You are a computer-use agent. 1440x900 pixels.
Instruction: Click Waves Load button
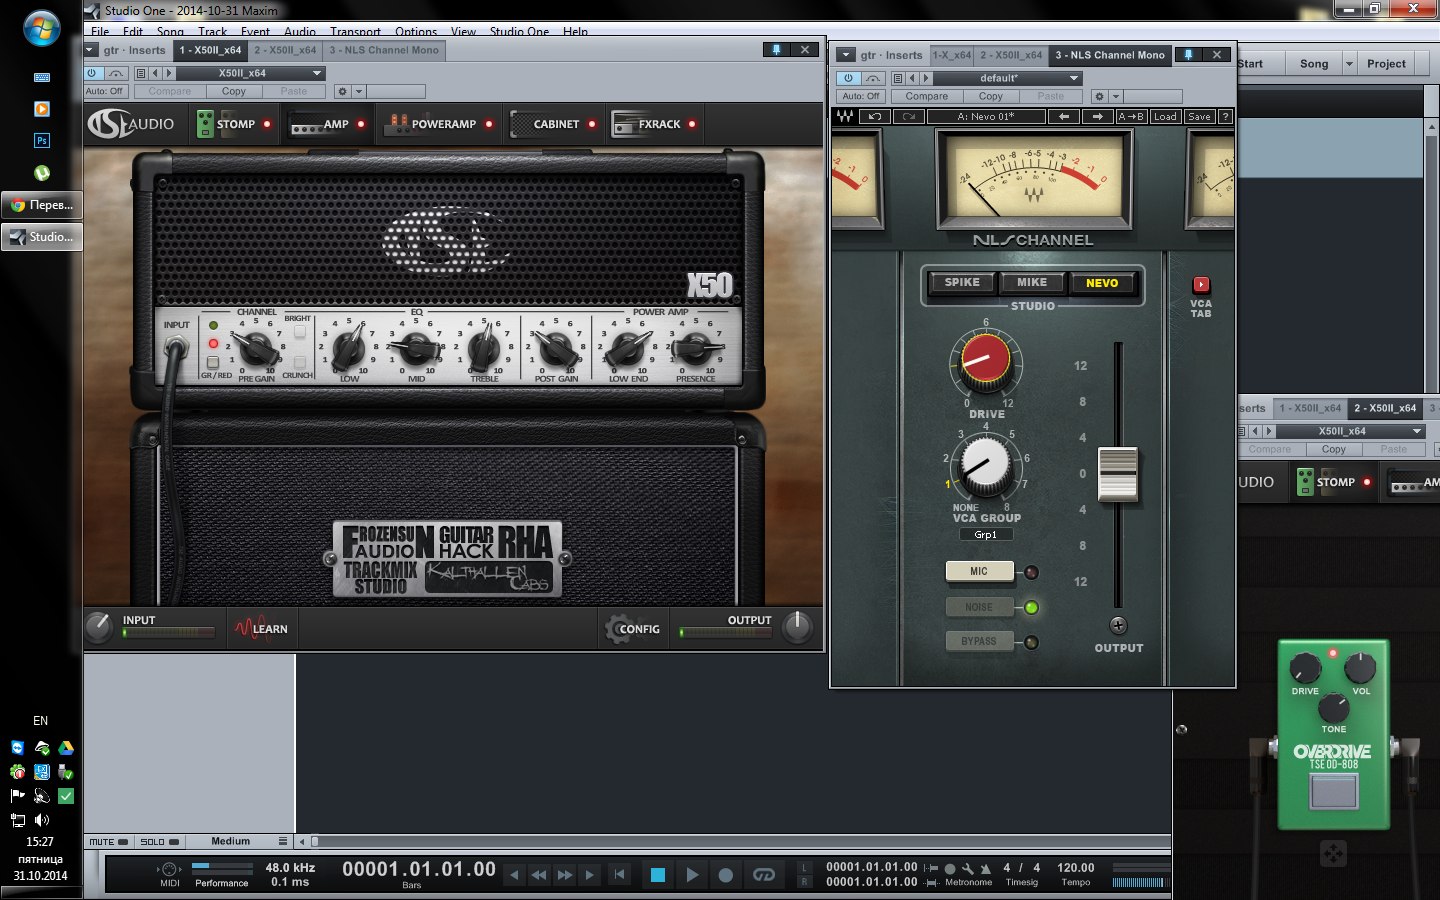[x=1165, y=116]
